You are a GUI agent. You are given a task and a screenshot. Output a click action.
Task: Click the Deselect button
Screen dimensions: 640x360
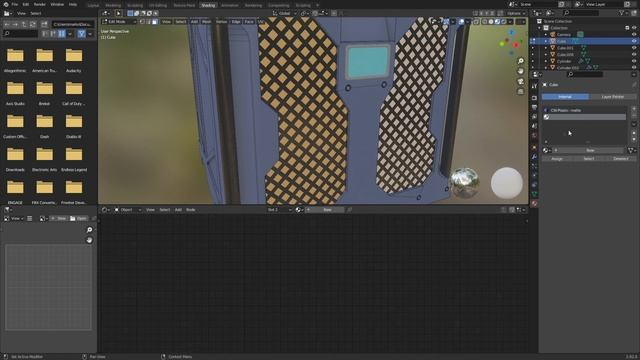click(x=620, y=159)
